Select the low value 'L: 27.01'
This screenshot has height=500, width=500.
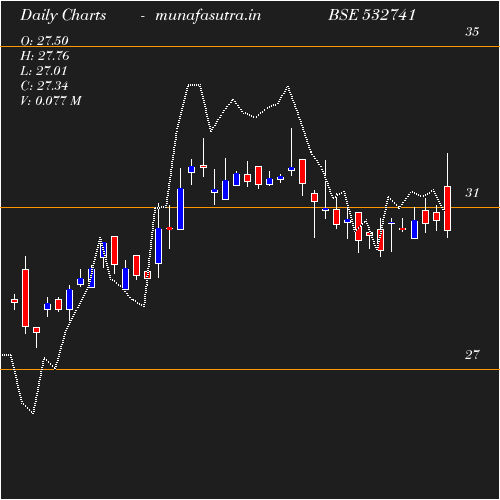[44, 71]
